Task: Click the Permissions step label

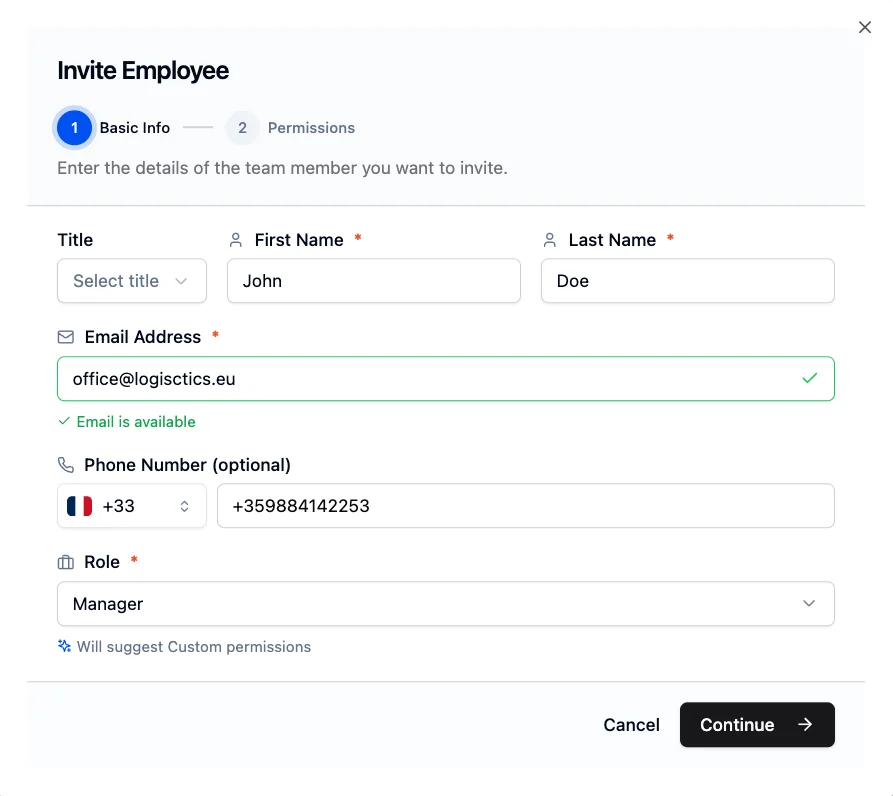Action: (311, 128)
